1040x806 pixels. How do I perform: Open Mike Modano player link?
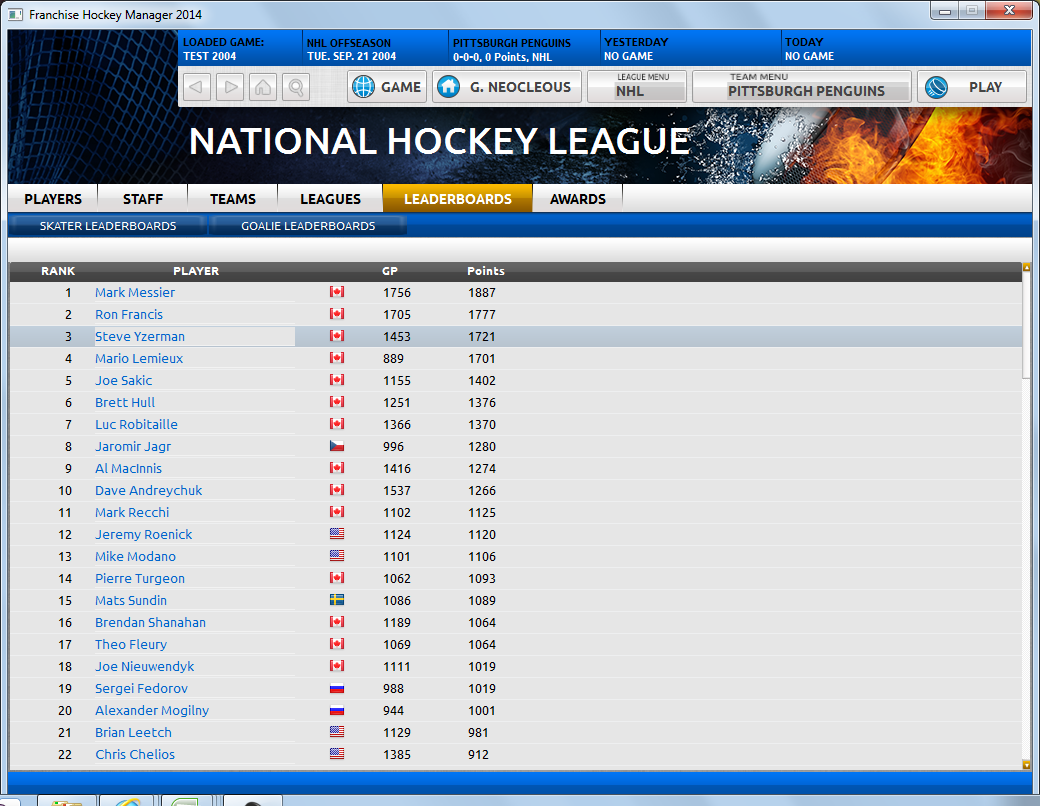coord(135,556)
